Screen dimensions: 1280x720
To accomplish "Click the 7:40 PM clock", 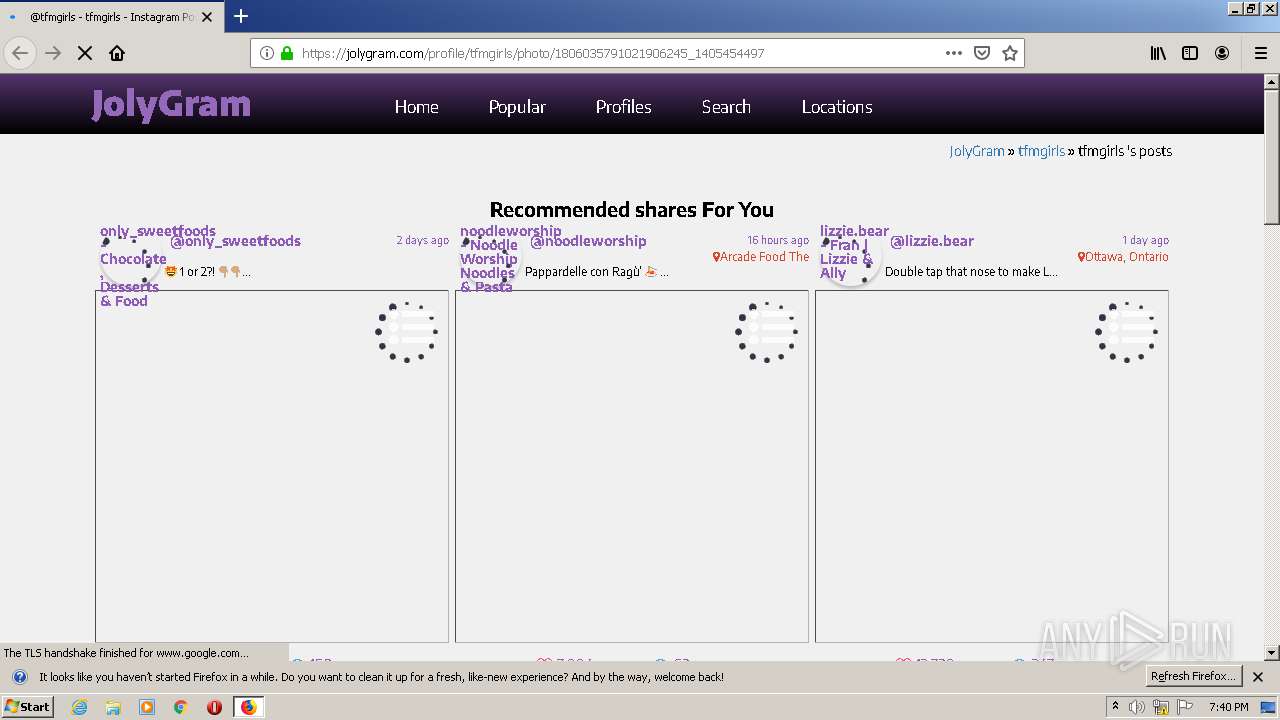I will (1228, 707).
